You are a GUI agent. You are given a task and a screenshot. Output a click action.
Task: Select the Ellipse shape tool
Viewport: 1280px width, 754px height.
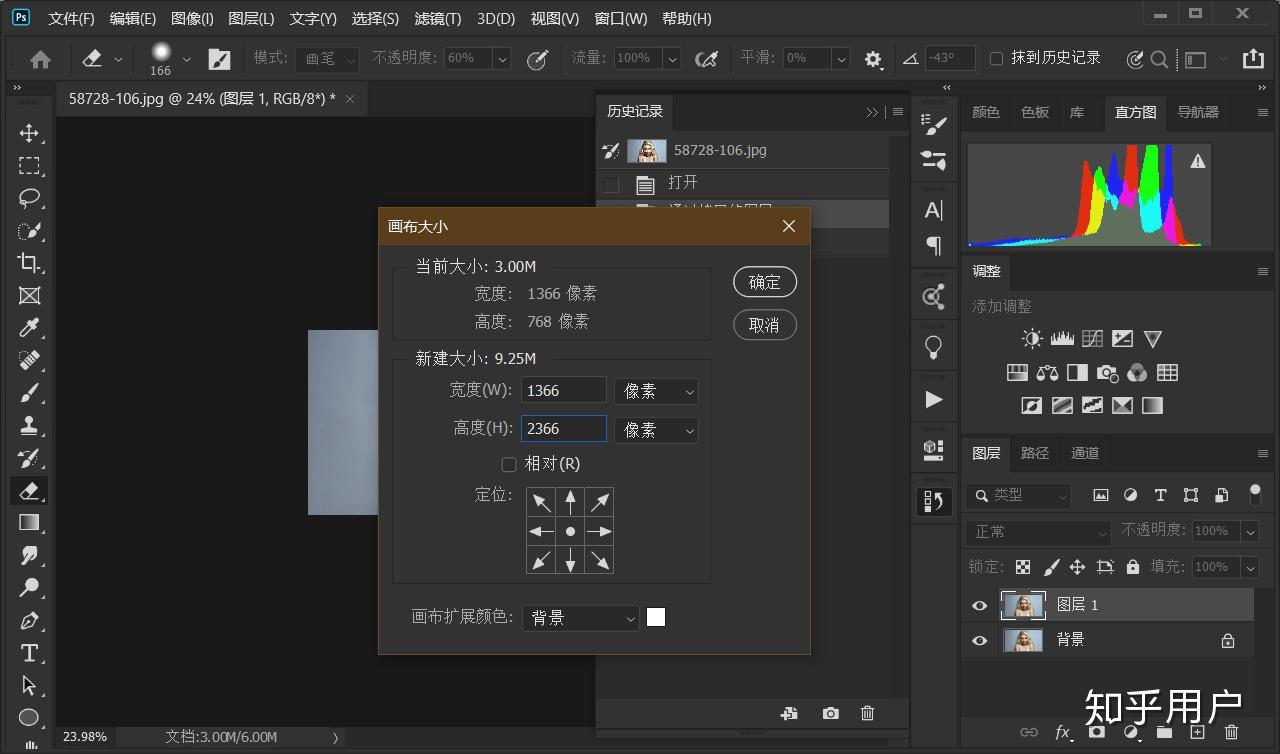click(29, 717)
